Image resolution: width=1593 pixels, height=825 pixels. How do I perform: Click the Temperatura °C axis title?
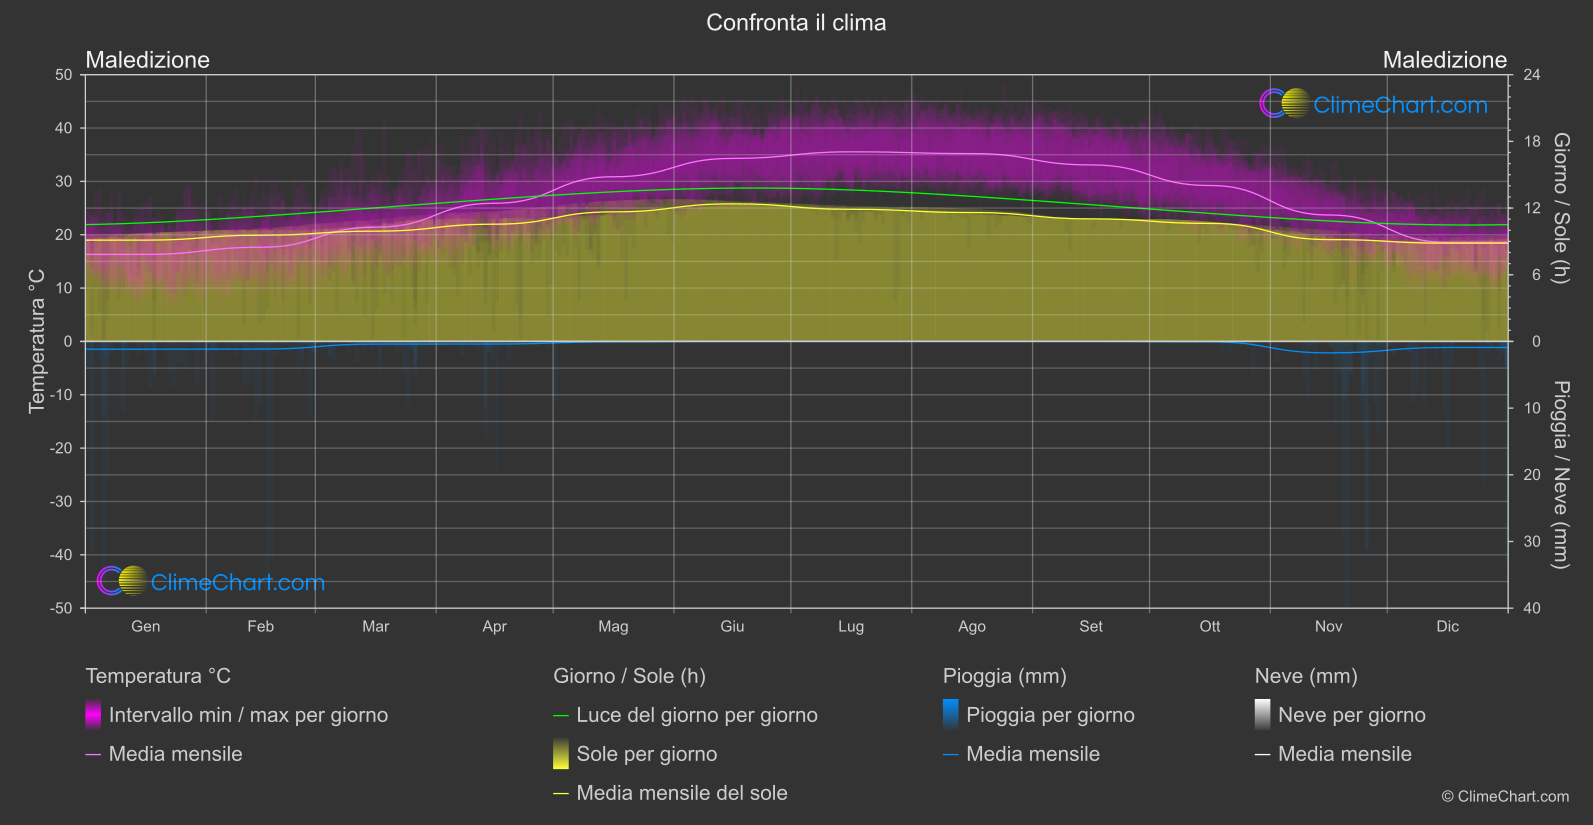[x=37, y=341]
